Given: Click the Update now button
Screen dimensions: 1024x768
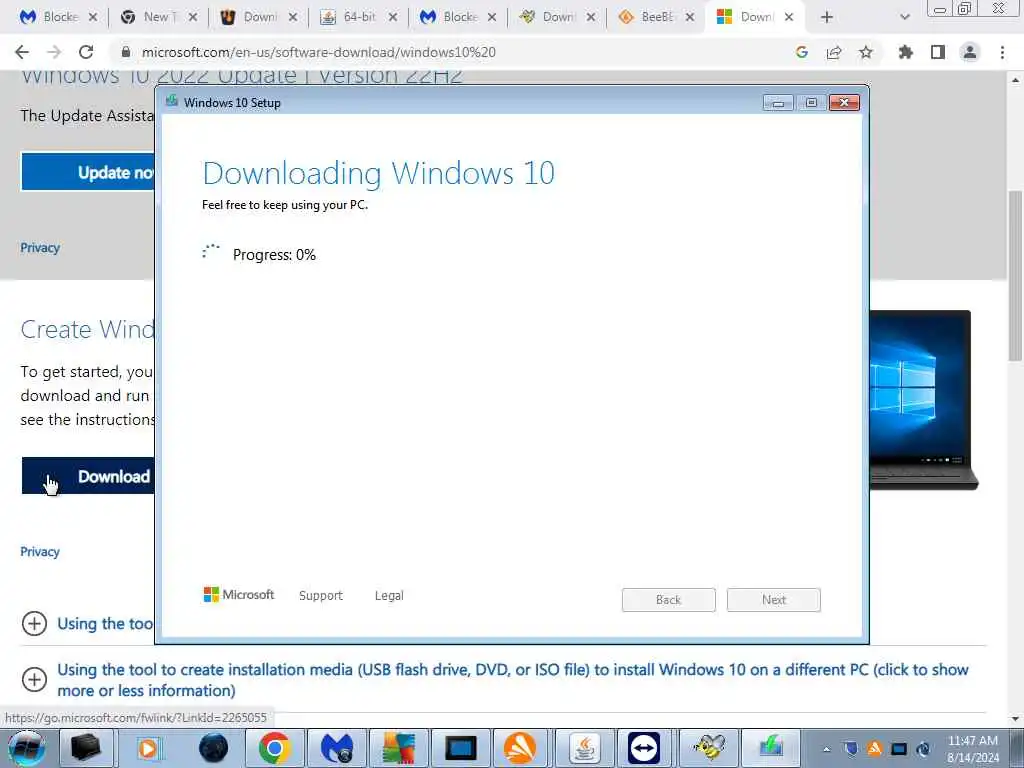Looking at the screenshot, I should click(88, 172).
